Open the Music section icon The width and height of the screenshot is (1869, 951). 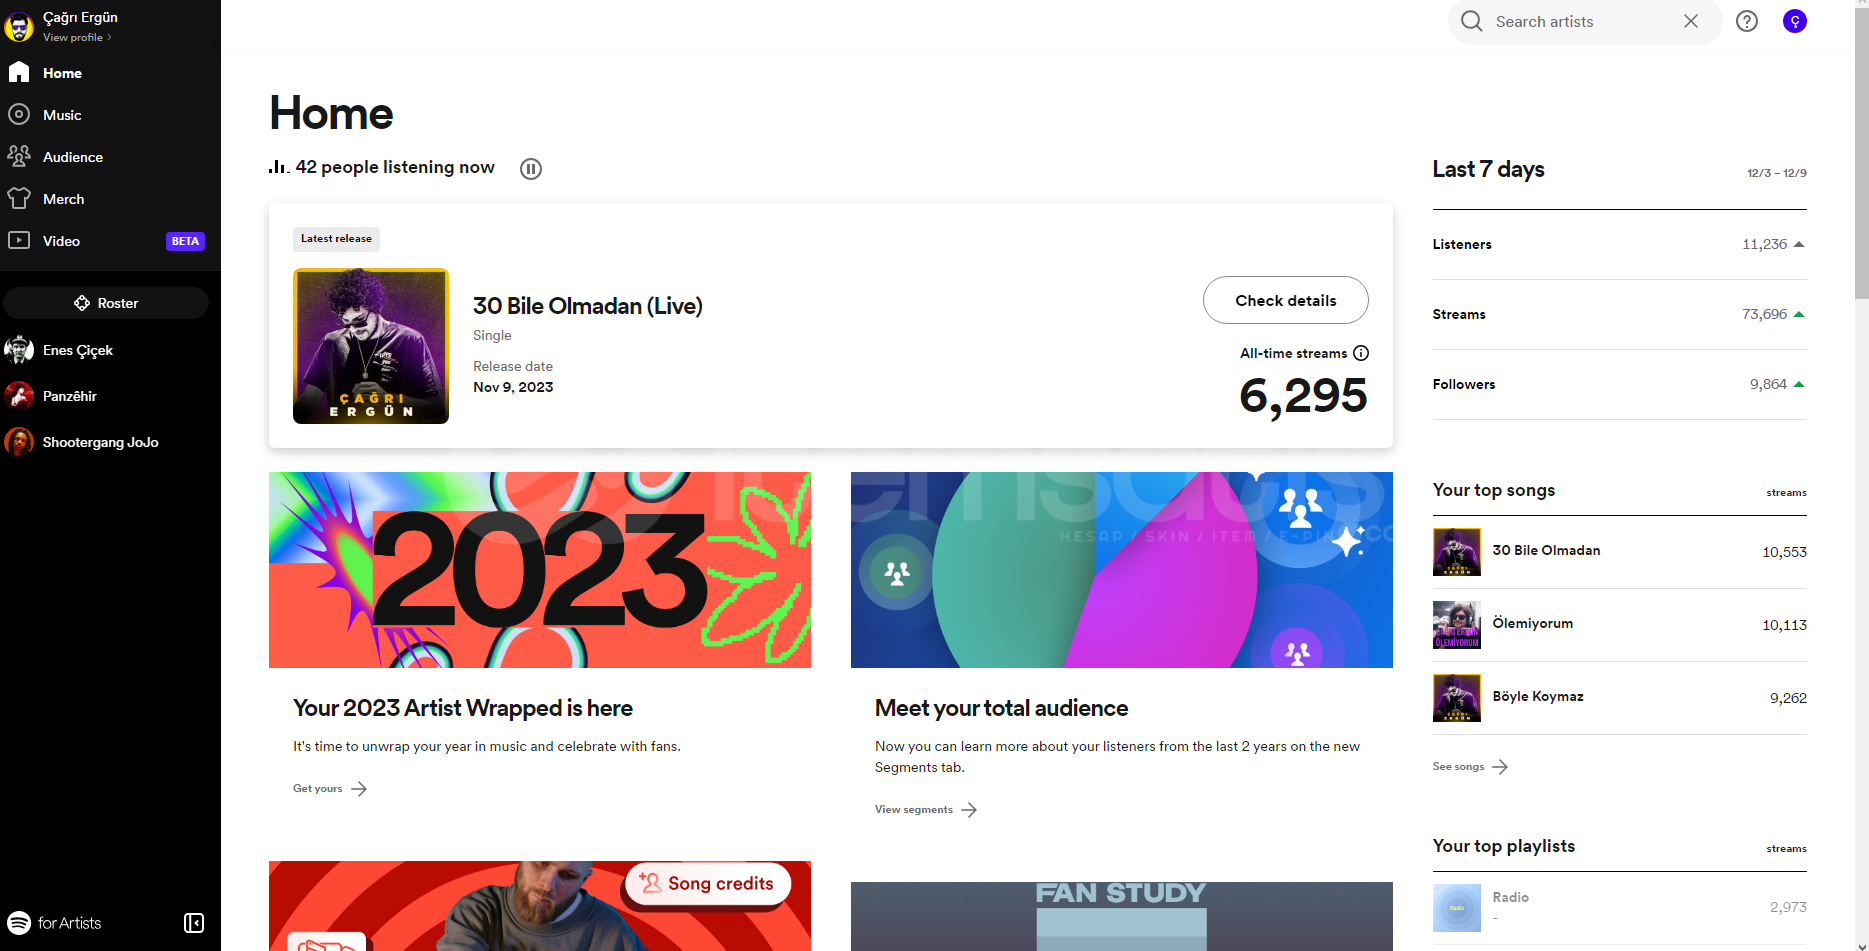point(19,115)
